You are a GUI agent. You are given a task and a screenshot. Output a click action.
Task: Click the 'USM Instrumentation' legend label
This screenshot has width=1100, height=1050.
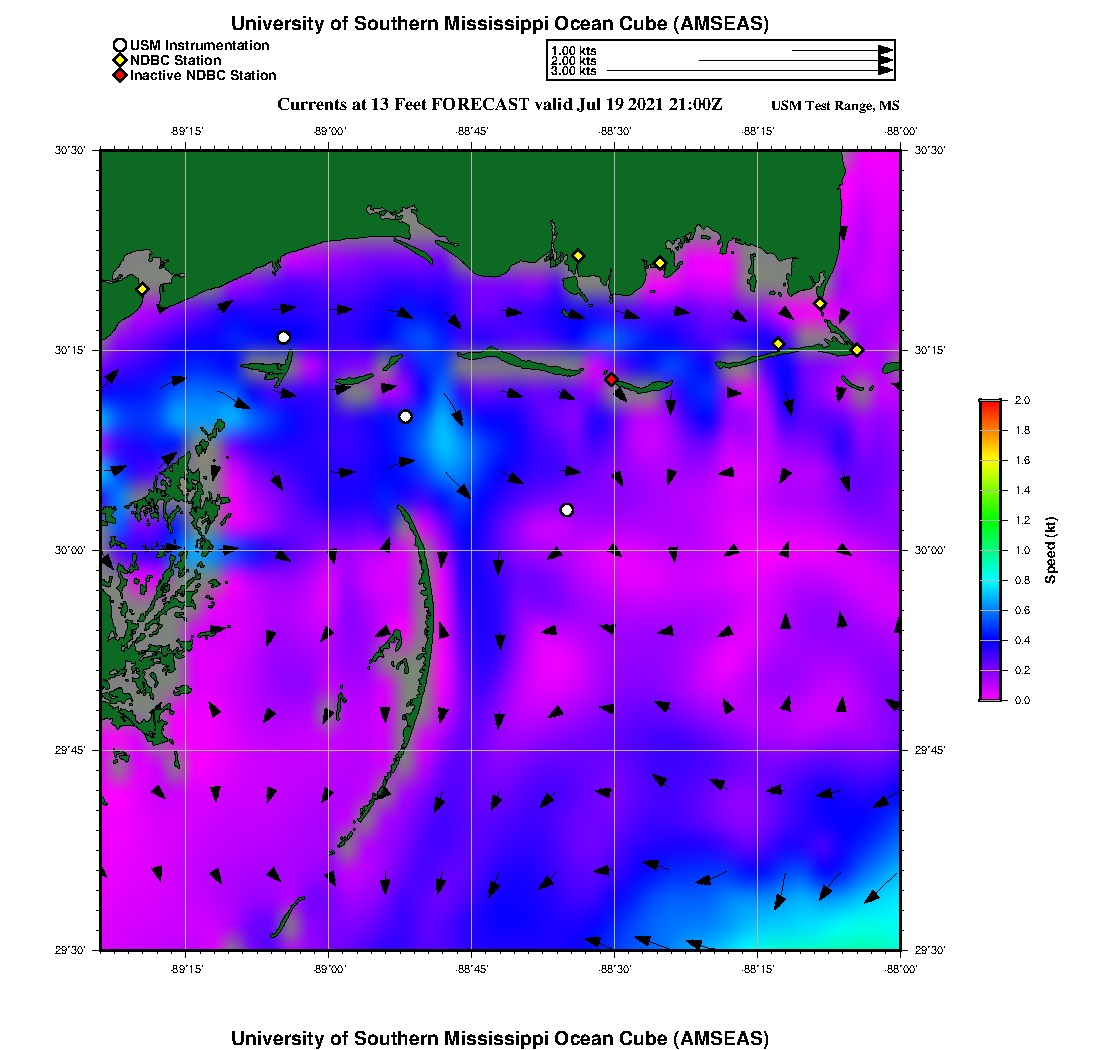pyautogui.click(x=200, y=45)
